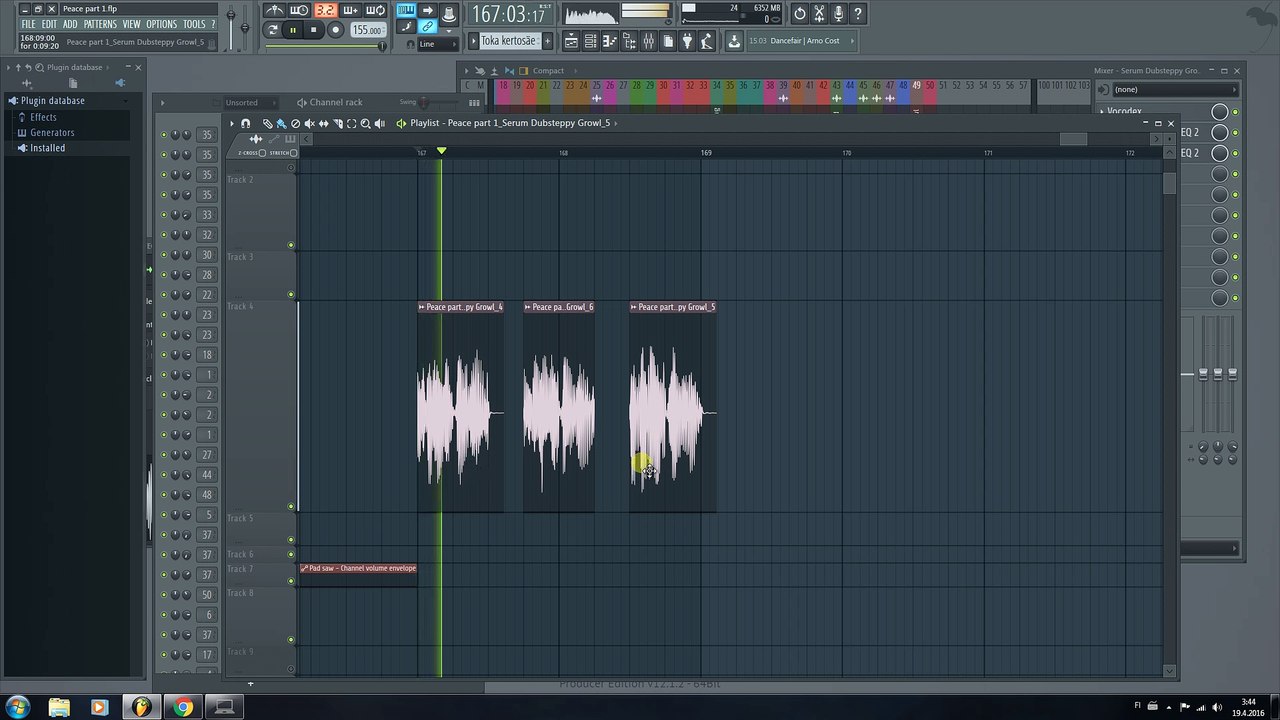Image resolution: width=1280 pixels, height=720 pixels.
Task: Open the PATTERNS menu
Action: [100, 24]
